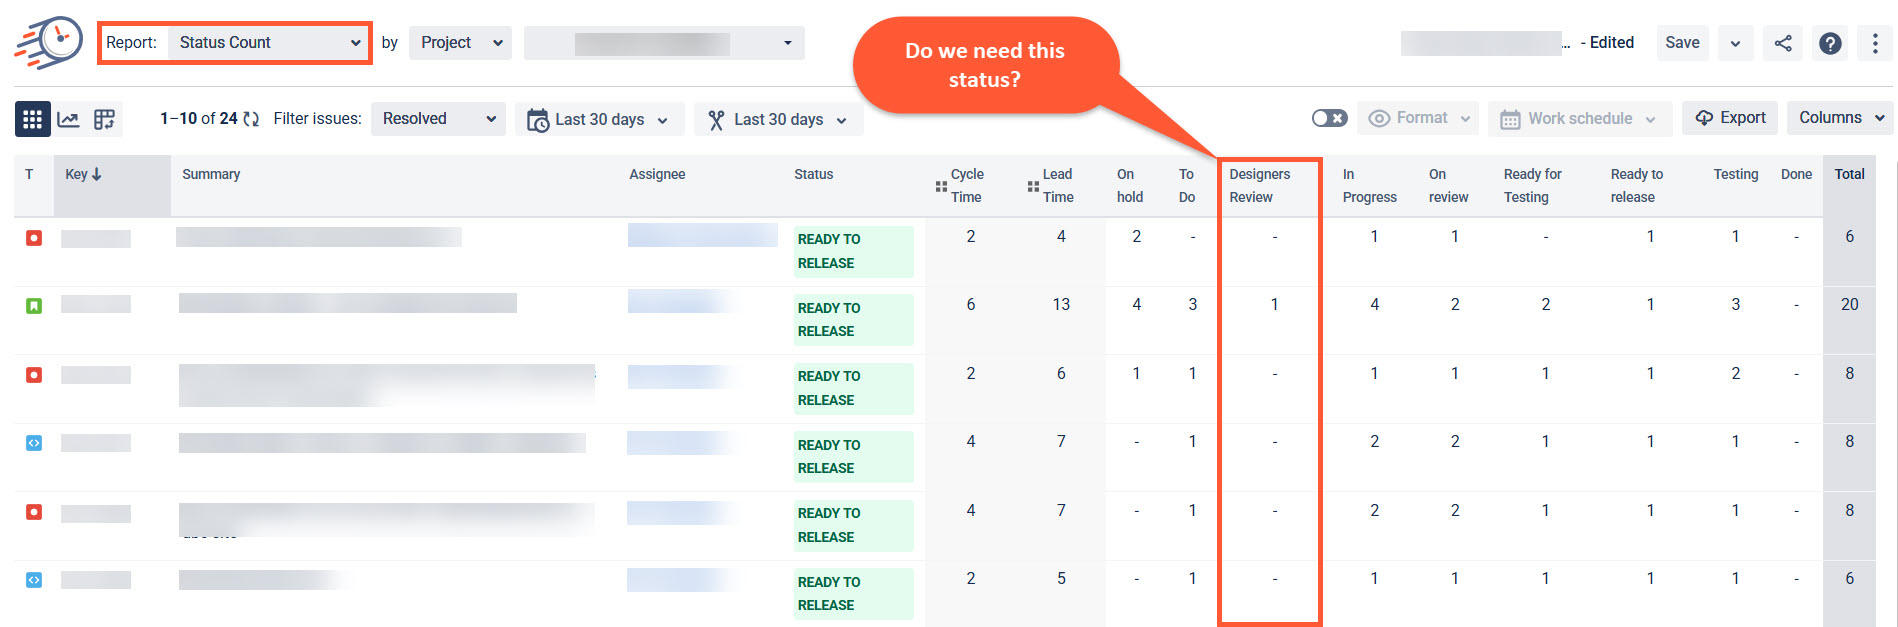Open the calendar Last 30 days menu
This screenshot has height=627, width=1898.
[599, 119]
